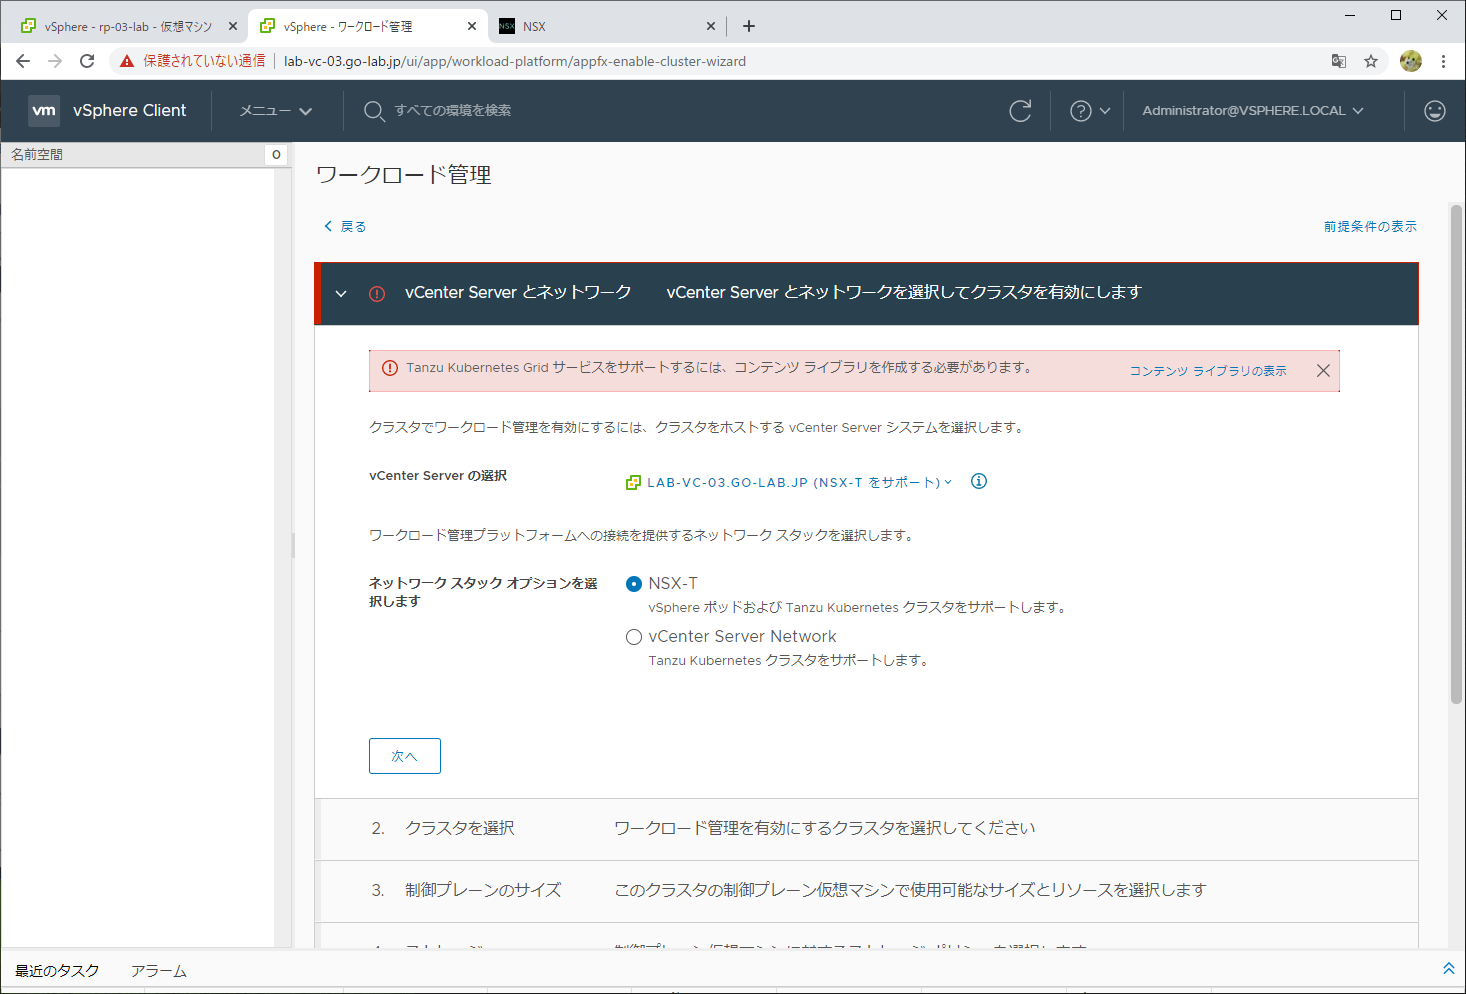The width and height of the screenshot is (1466, 994).
Task: Go forward in the browser
Action: tap(55, 61)
